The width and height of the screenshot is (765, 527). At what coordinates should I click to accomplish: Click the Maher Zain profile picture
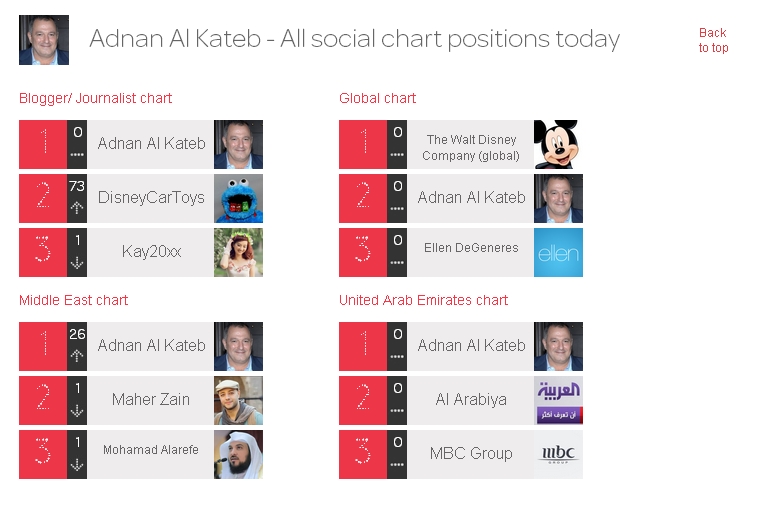[x=238, y=400]
